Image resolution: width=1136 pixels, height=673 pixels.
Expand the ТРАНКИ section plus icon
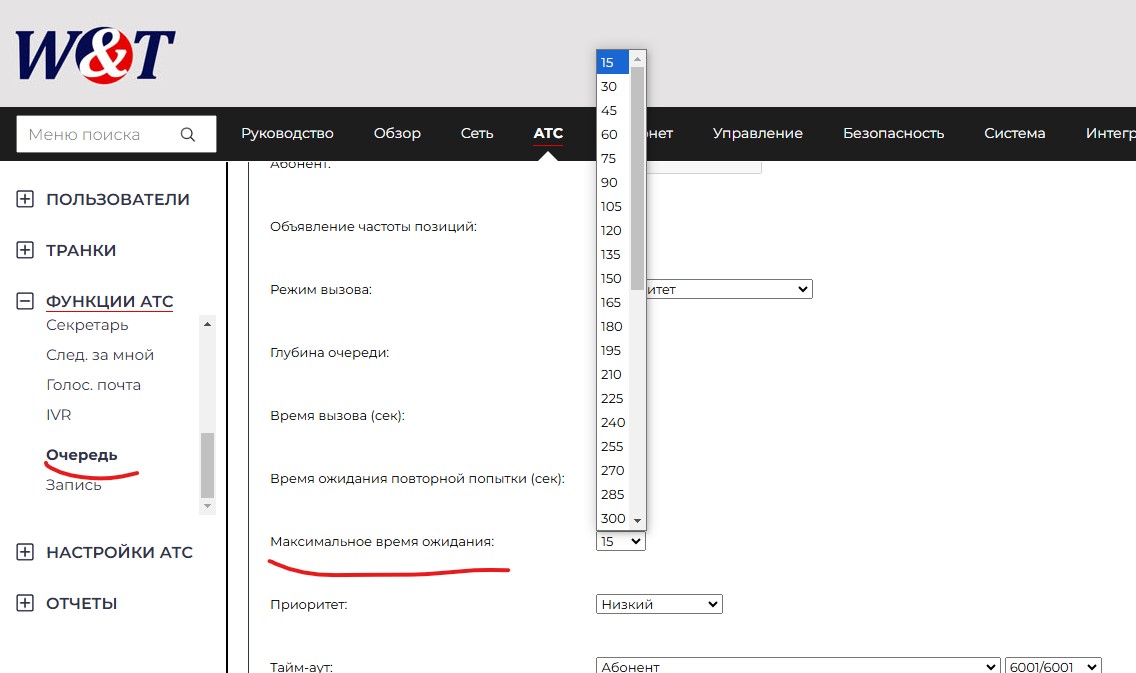(25, 250)
